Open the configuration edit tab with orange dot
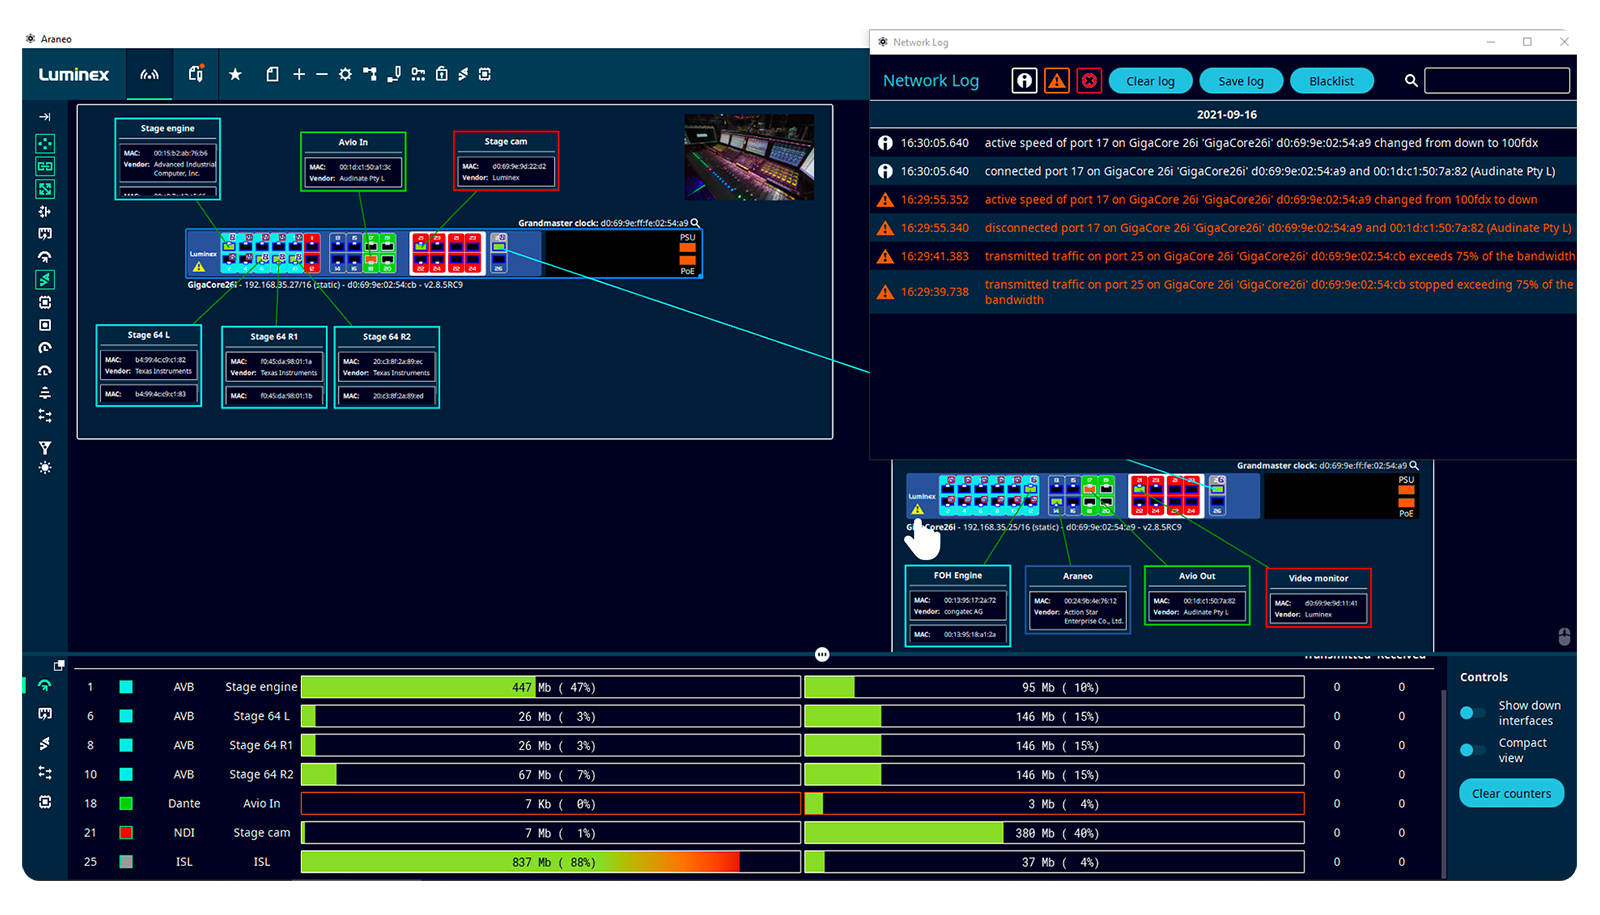 click(x=196, y=75)
